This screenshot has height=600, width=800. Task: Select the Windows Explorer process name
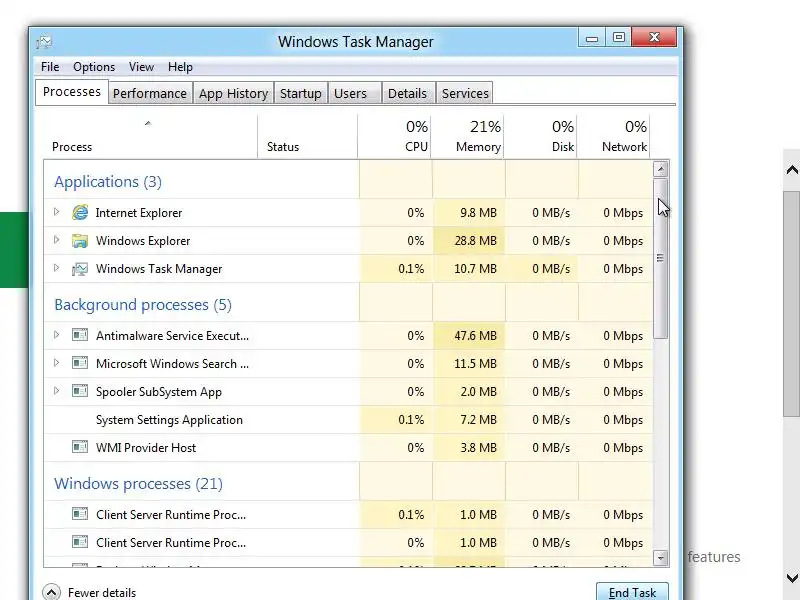pyautogui.click(x=143, y=241)
